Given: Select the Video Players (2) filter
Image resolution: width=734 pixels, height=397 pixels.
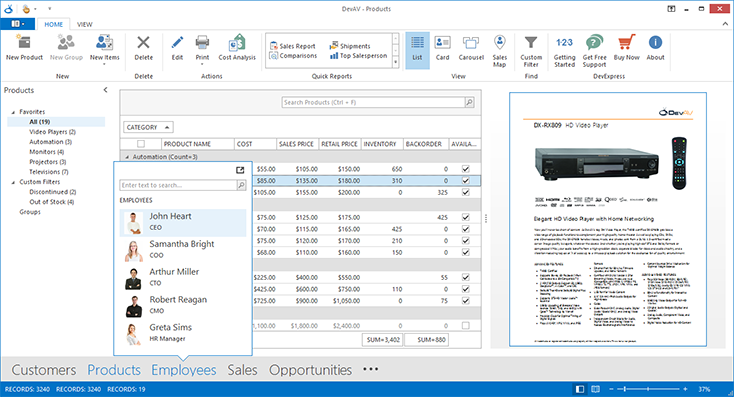Looking at the screenshot, I should click(x=52, y=132).
